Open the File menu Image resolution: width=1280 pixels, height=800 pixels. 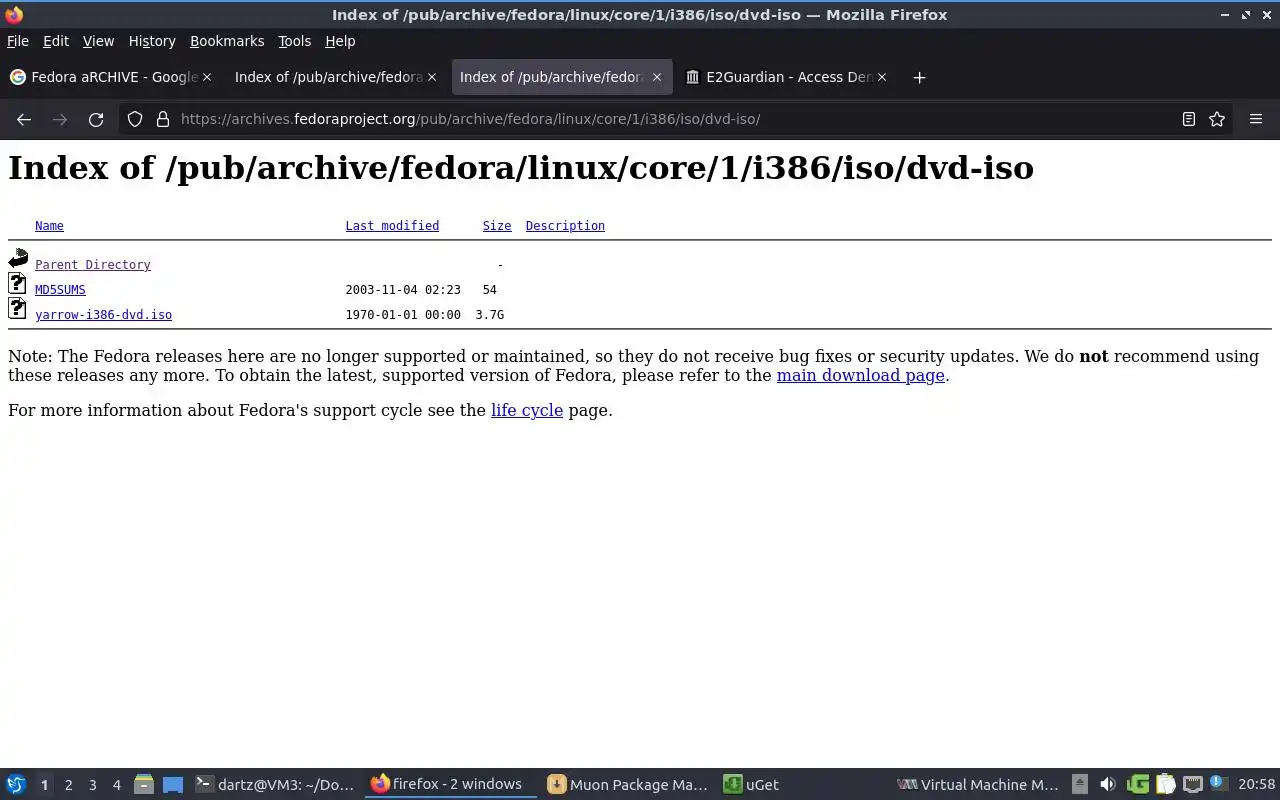[x=18, y=41]
